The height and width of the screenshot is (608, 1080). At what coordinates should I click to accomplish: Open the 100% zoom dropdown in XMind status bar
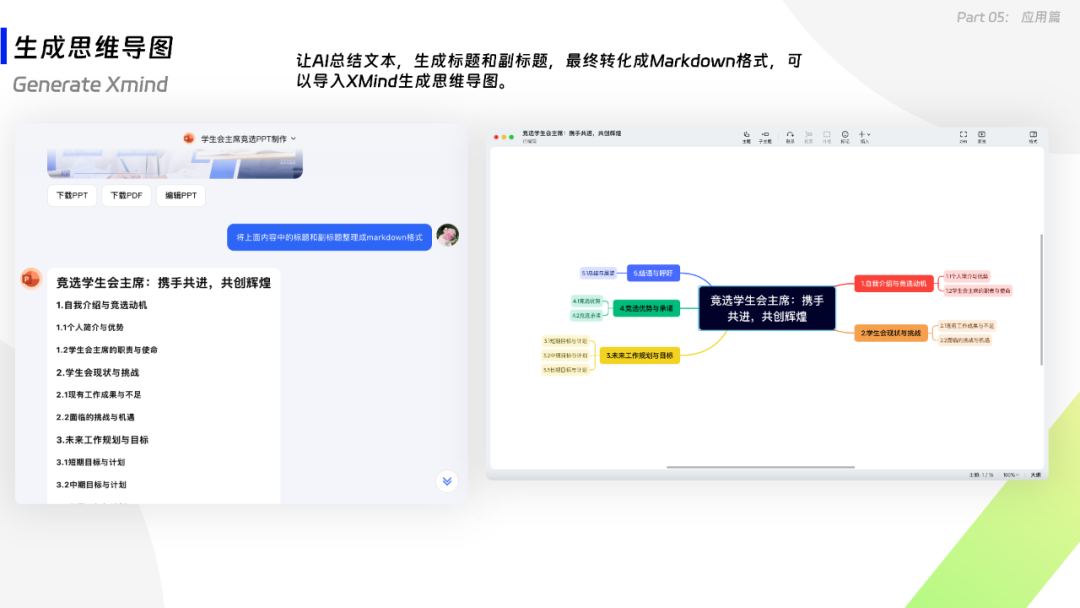pyautogui.click(x=1010, y=475)
